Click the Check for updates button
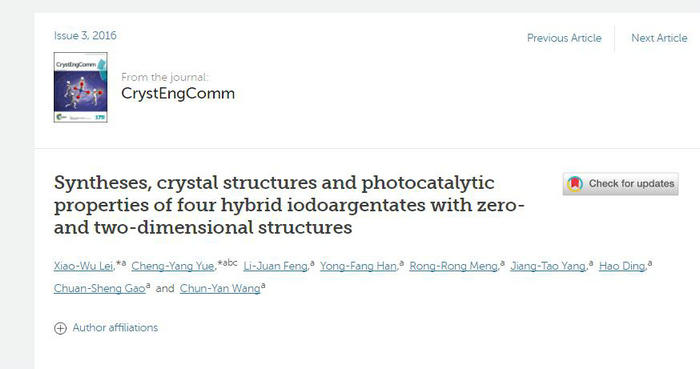Screen dimensions: 700x369 tap(621, 184)
